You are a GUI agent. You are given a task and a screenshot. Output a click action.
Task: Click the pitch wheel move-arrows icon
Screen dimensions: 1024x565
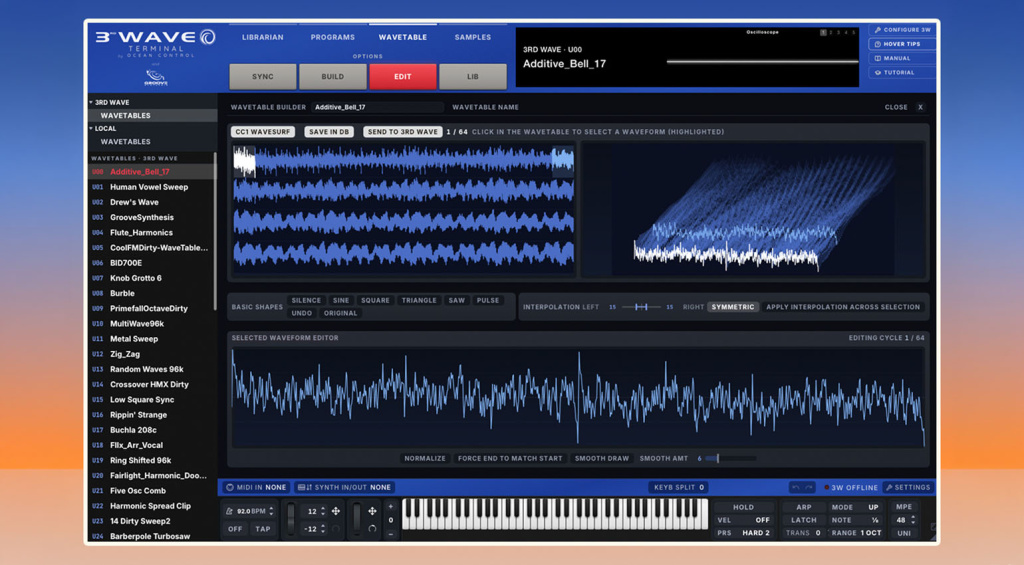click(x=336, y=511)
